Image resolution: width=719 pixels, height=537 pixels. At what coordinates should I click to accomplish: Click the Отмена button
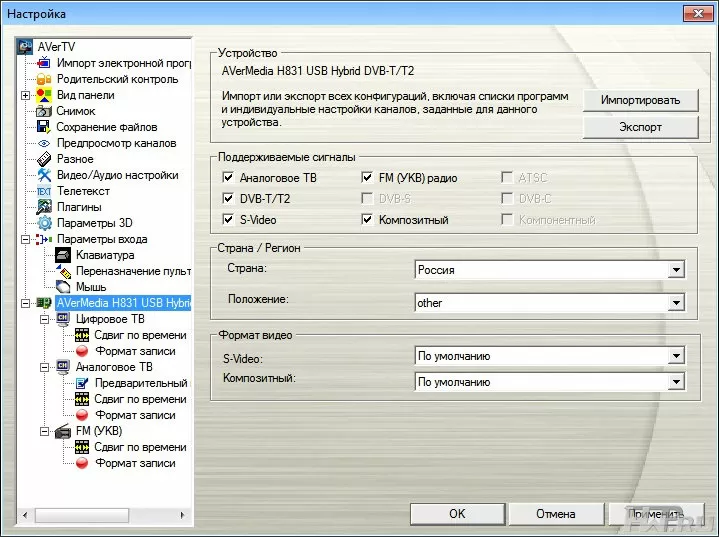555,513
